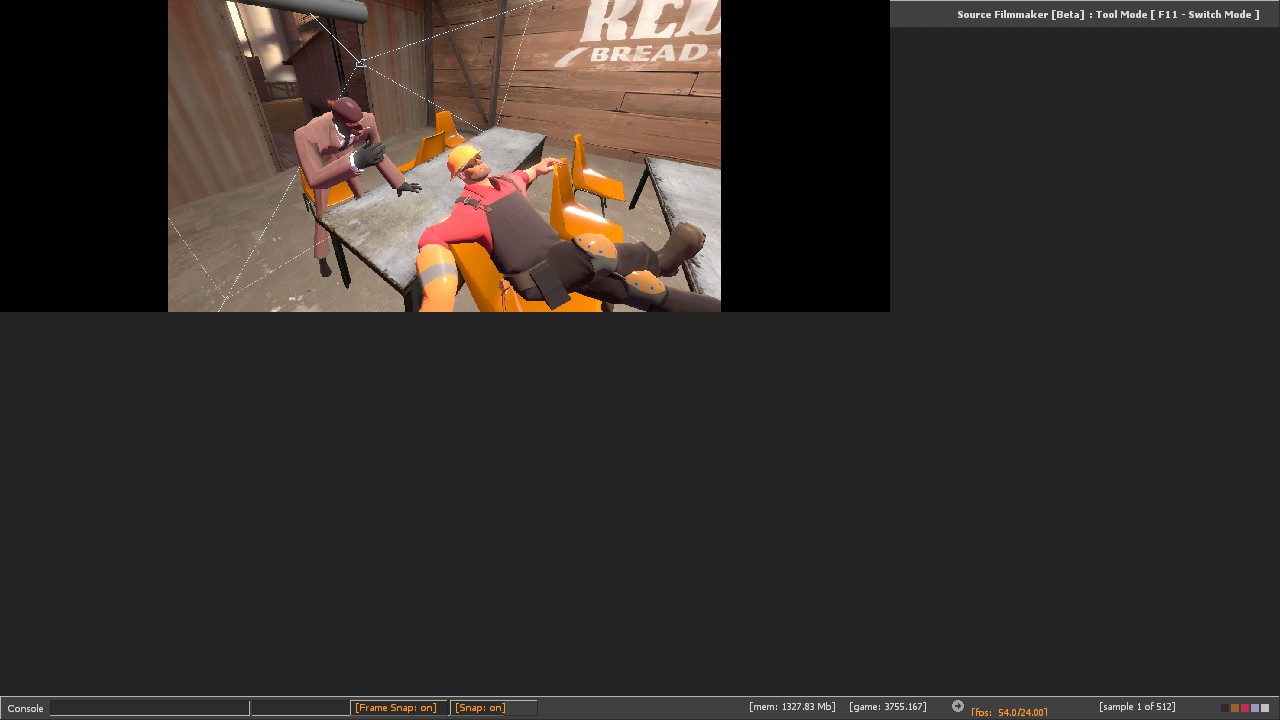This screenshot has width=1280, height=720.
Task: Click the memory usage readout
Action: [792, 707]
